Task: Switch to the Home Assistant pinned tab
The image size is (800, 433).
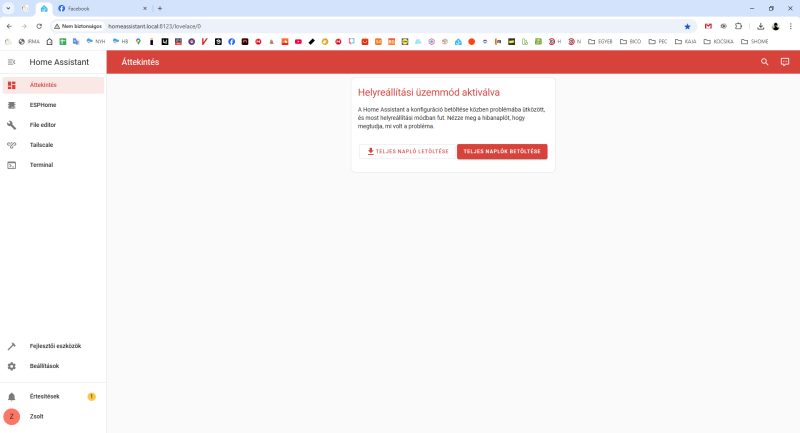Action: point(44,9)
